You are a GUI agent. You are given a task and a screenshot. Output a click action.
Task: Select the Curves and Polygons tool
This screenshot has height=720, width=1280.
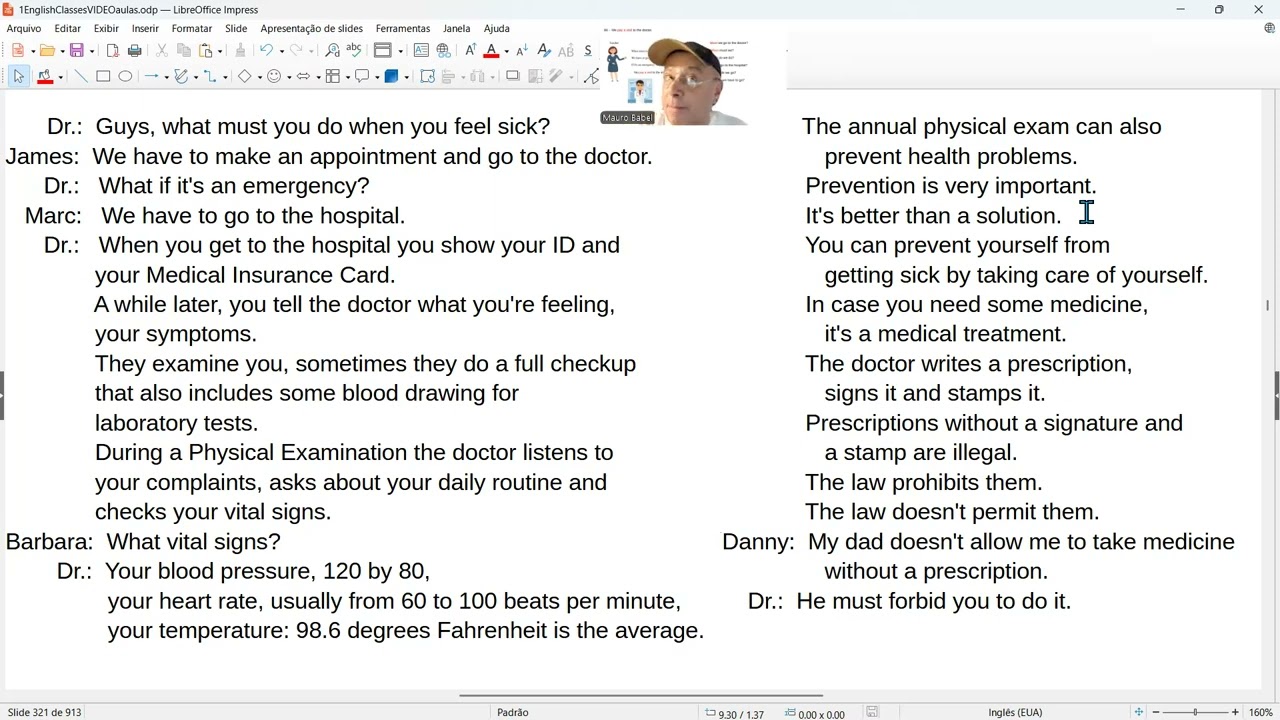pyautogui.click(x=181, y=76)
